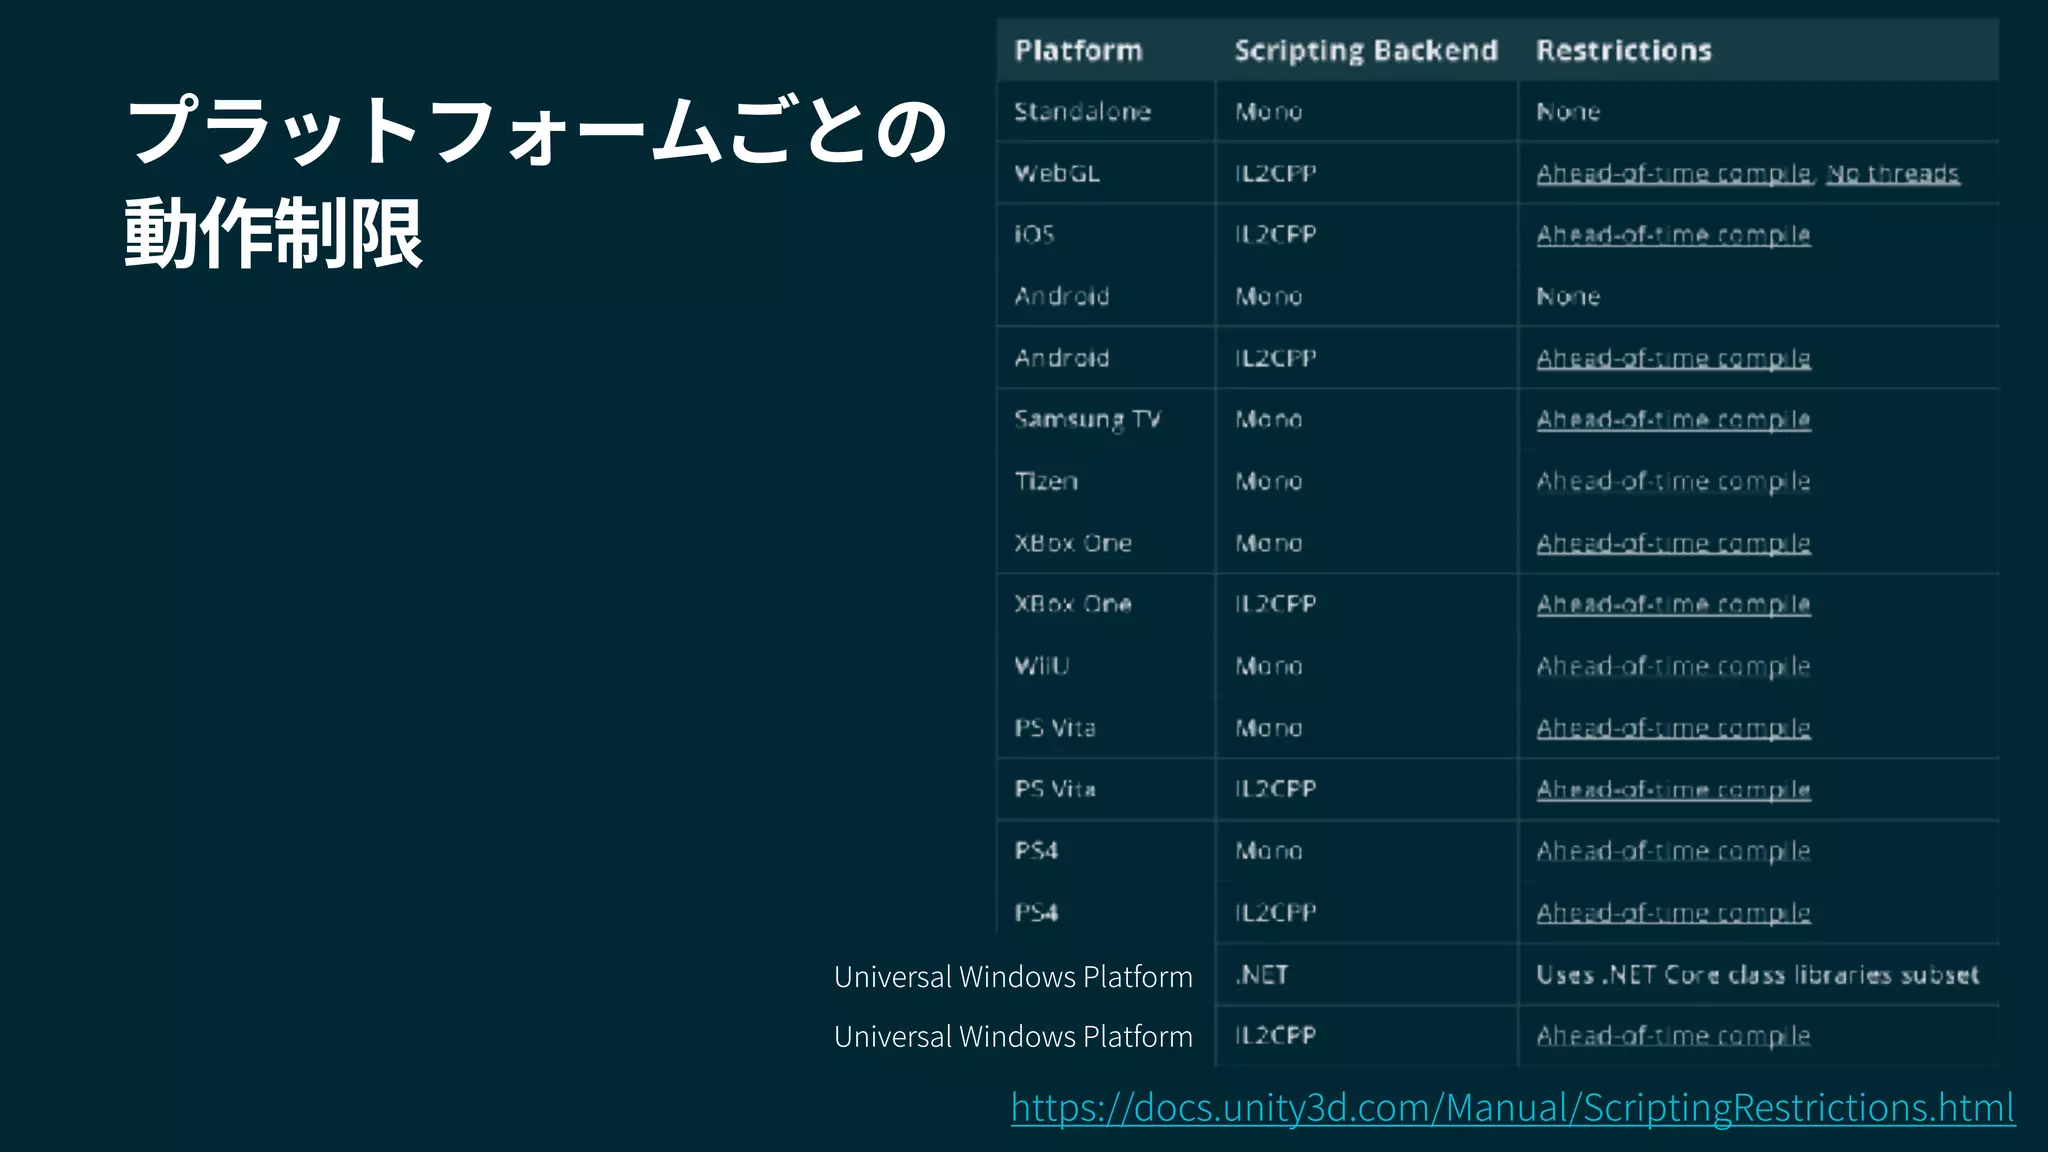The height and width of the screenshot is (1152, 2048).
Task: Select the 'Android' cell with Mono backend
Action: [x=1062, y=297]
